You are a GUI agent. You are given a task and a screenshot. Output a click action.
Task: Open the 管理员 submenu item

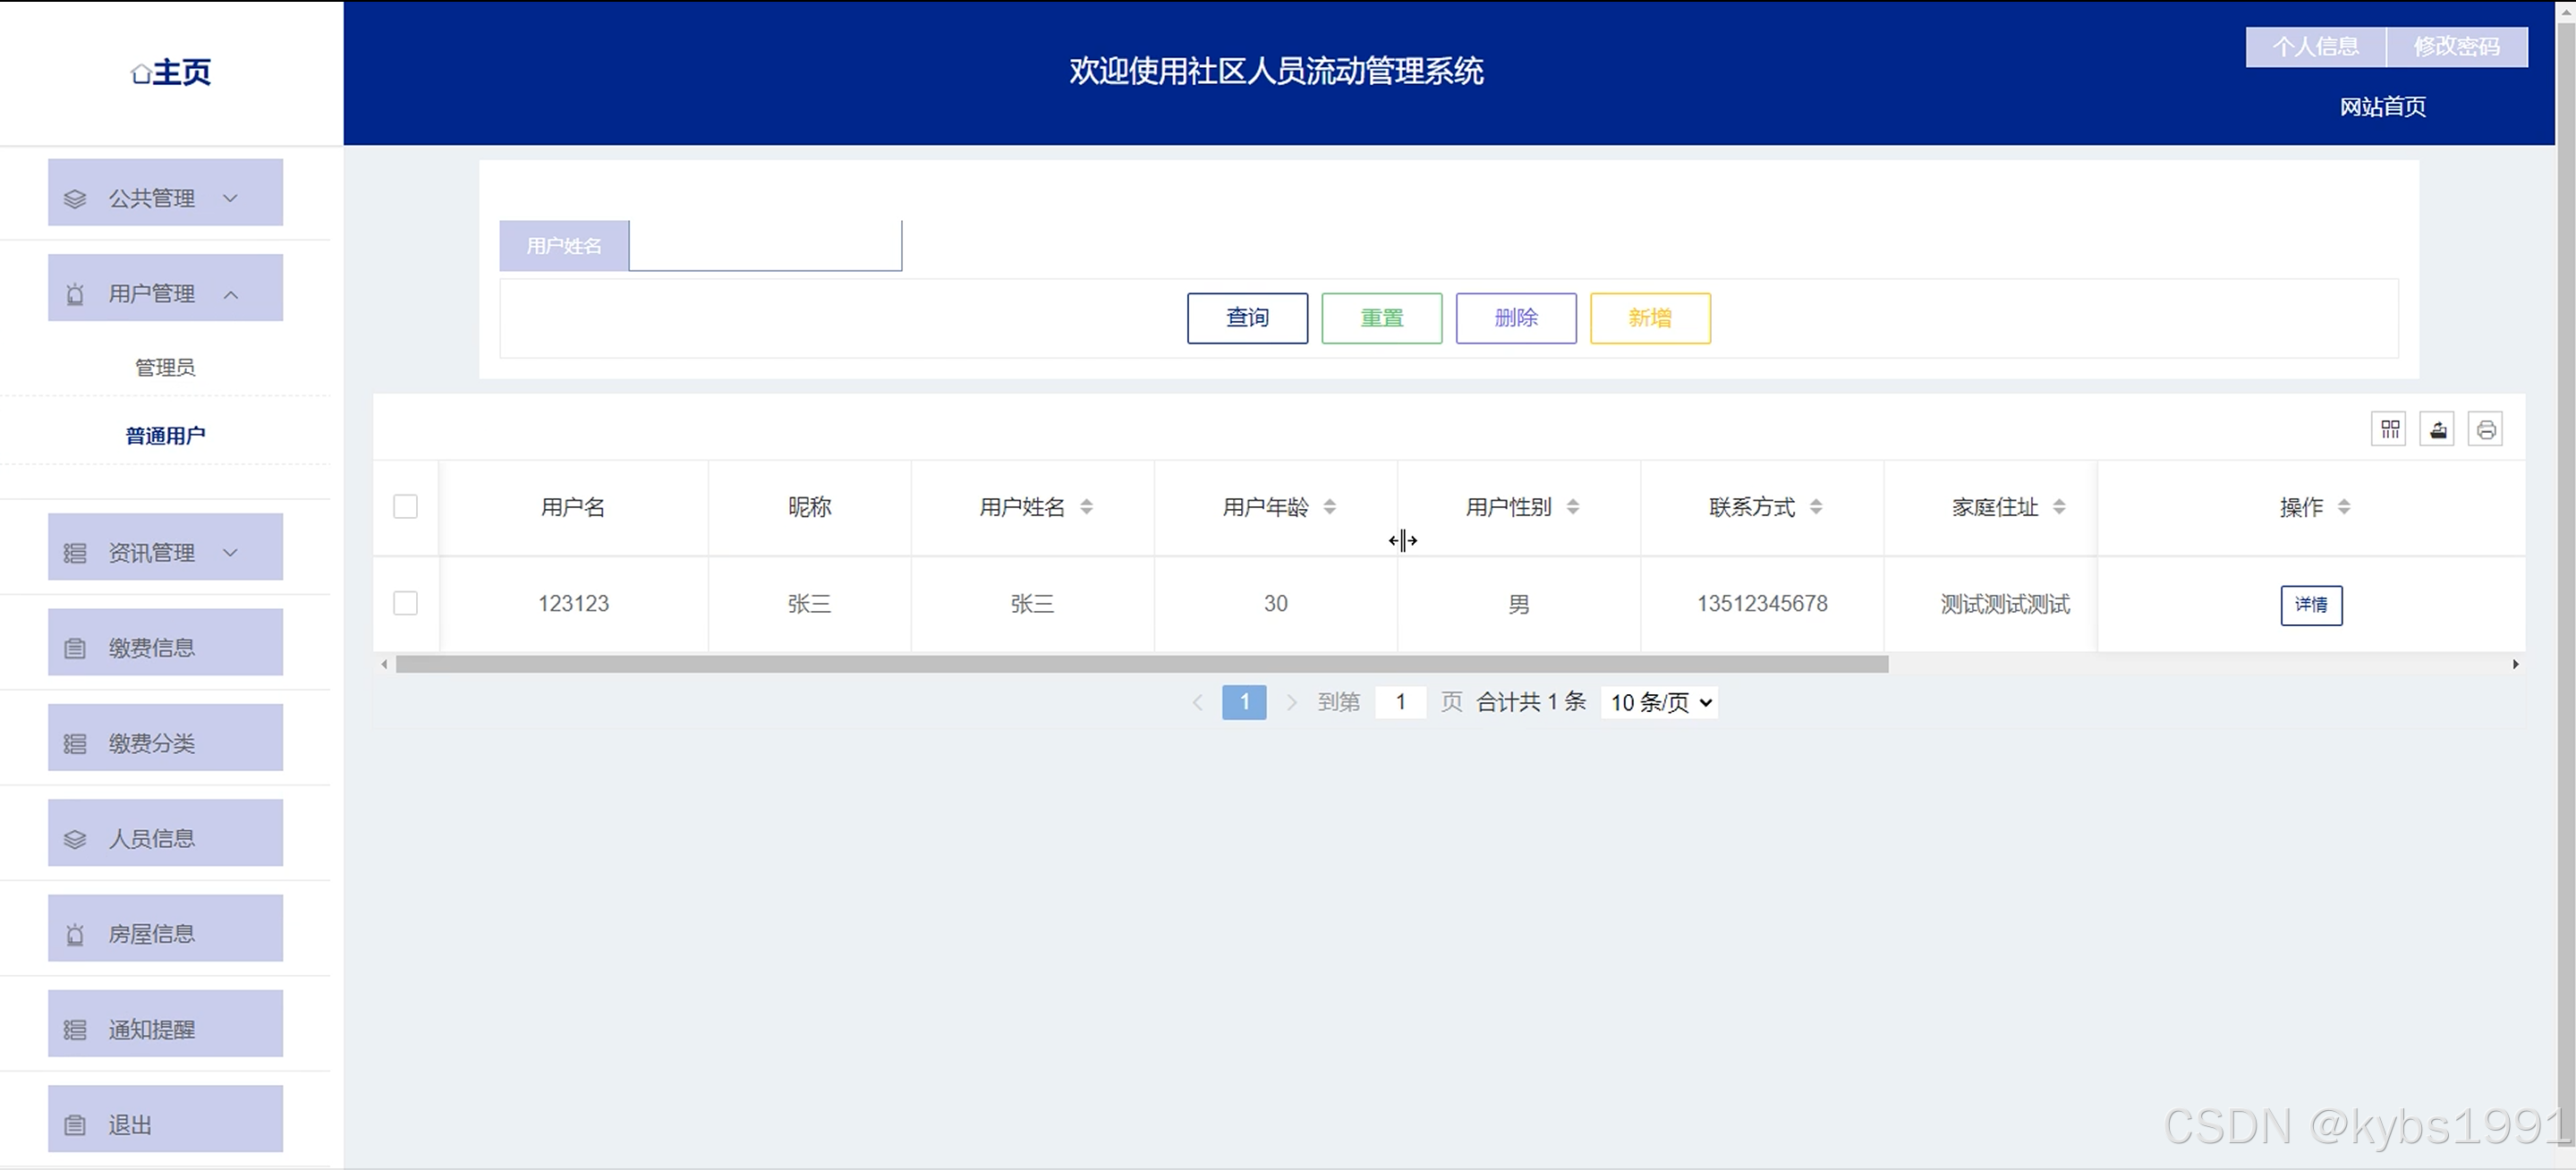[x=165, y=367]
